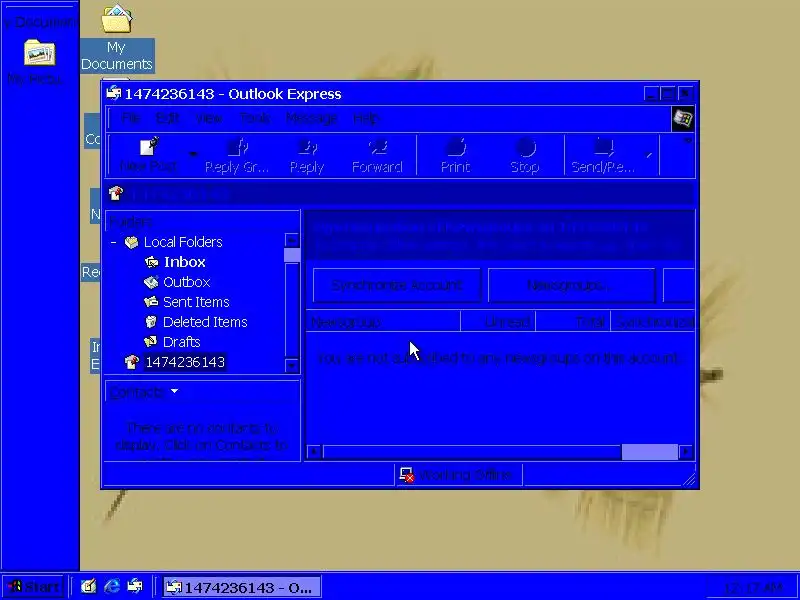Image resolution: width=800 pixels, height=600 pixels.
Task: Select the Local Folders item
Action: 183,242
